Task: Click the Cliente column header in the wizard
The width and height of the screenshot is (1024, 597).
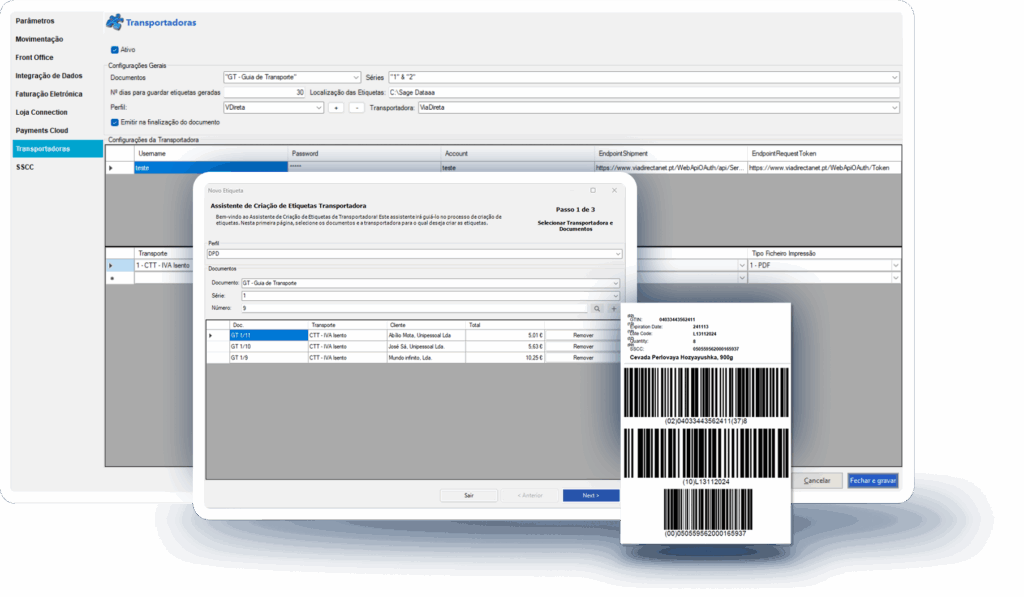Action: click(x=426, y=325)
